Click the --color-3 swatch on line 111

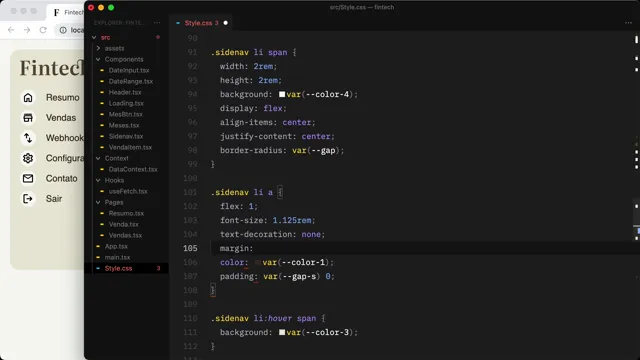282,332
